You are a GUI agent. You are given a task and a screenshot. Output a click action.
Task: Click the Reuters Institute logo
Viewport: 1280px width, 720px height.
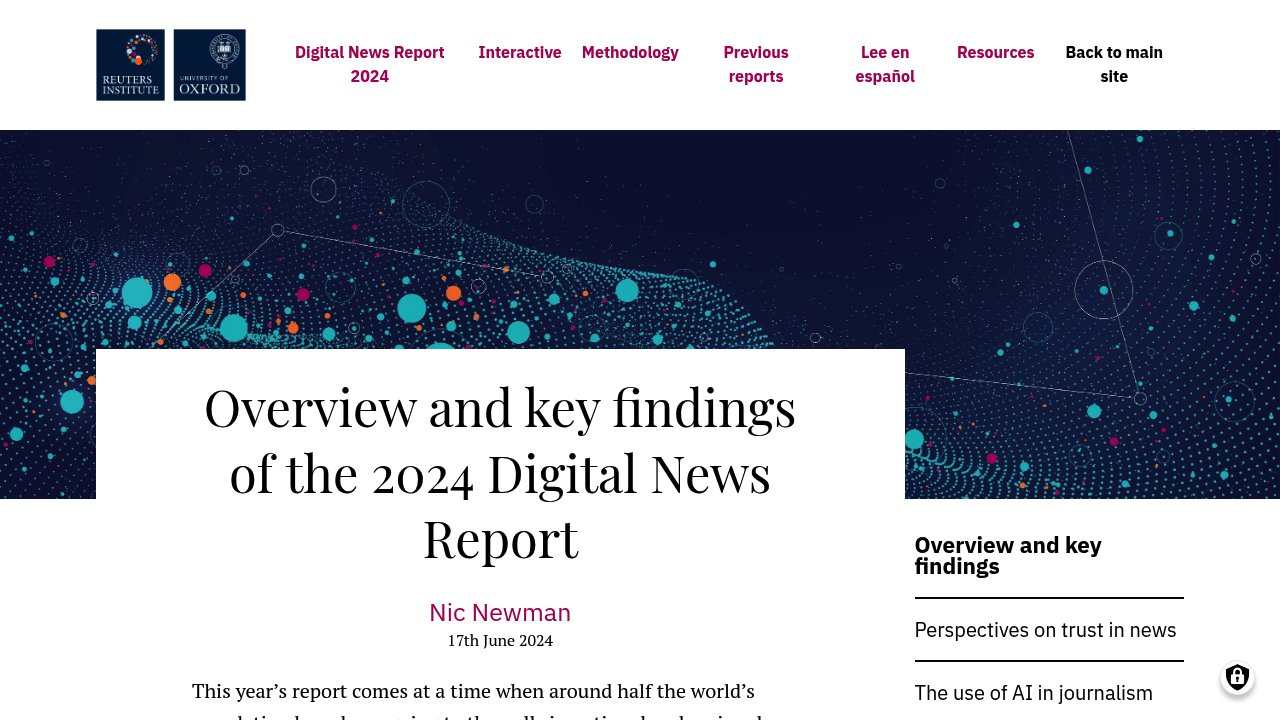click(131, 65)
